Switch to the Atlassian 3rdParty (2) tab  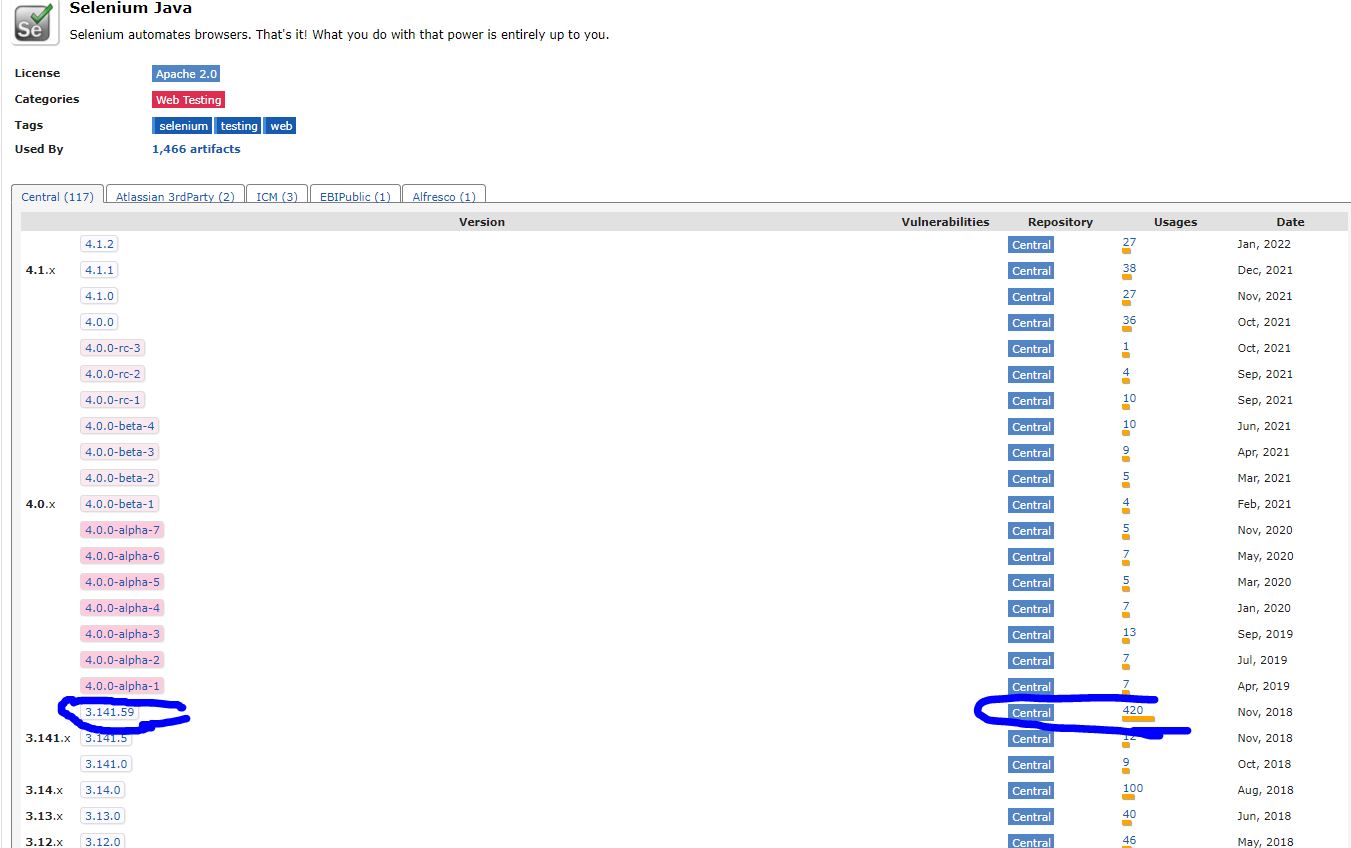[x=175, y=197]
